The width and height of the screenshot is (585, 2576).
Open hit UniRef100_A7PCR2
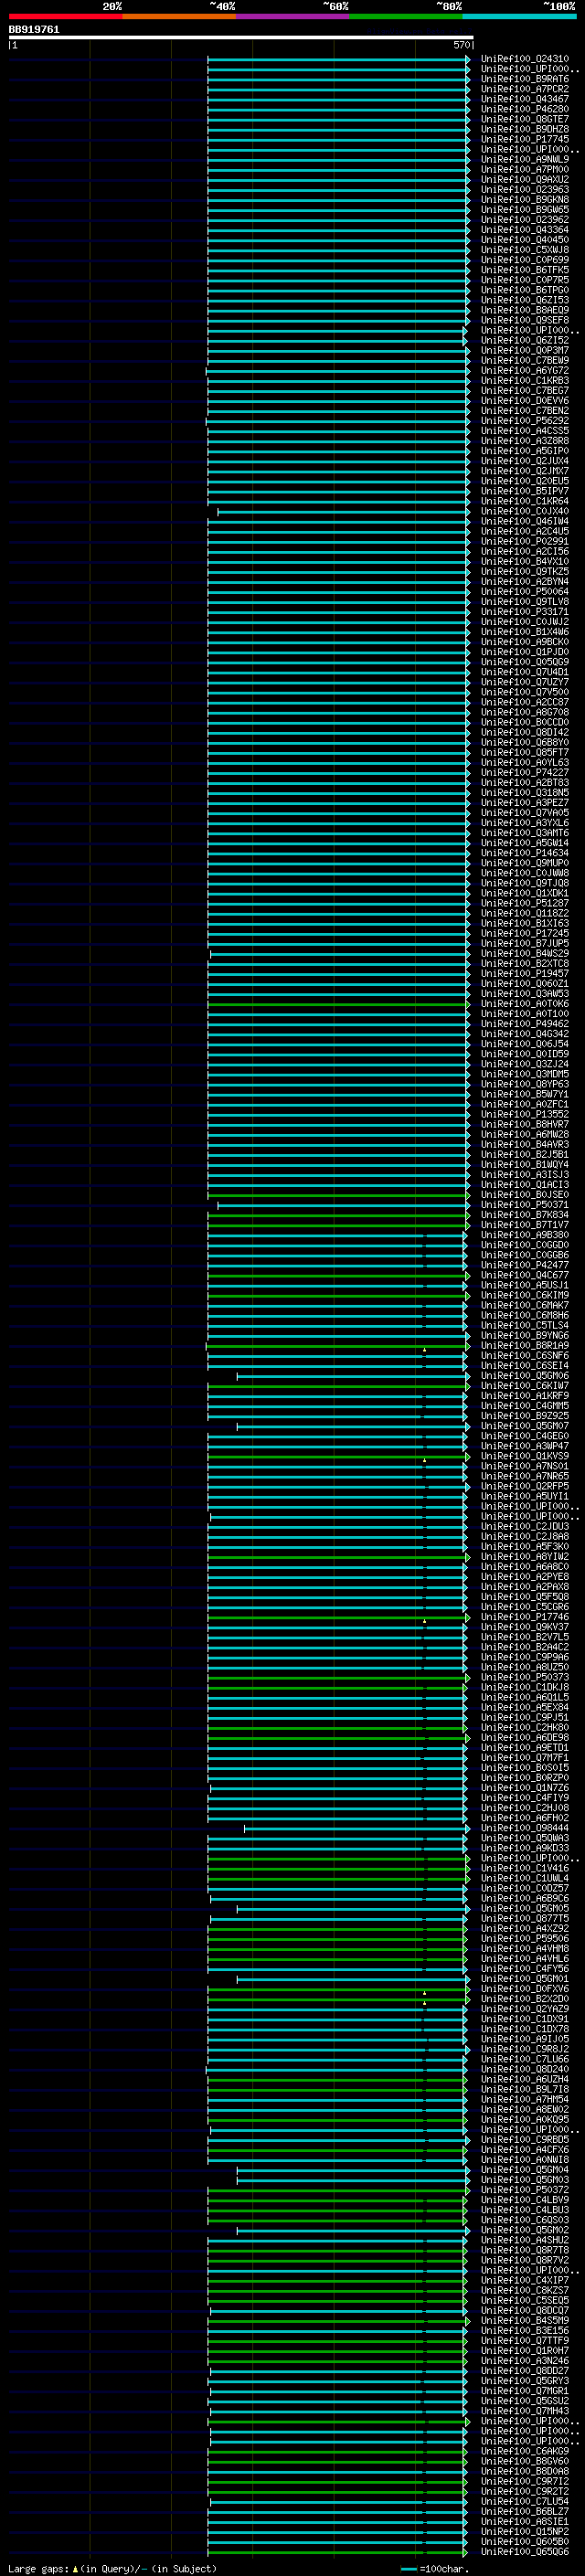click(525, 89)
